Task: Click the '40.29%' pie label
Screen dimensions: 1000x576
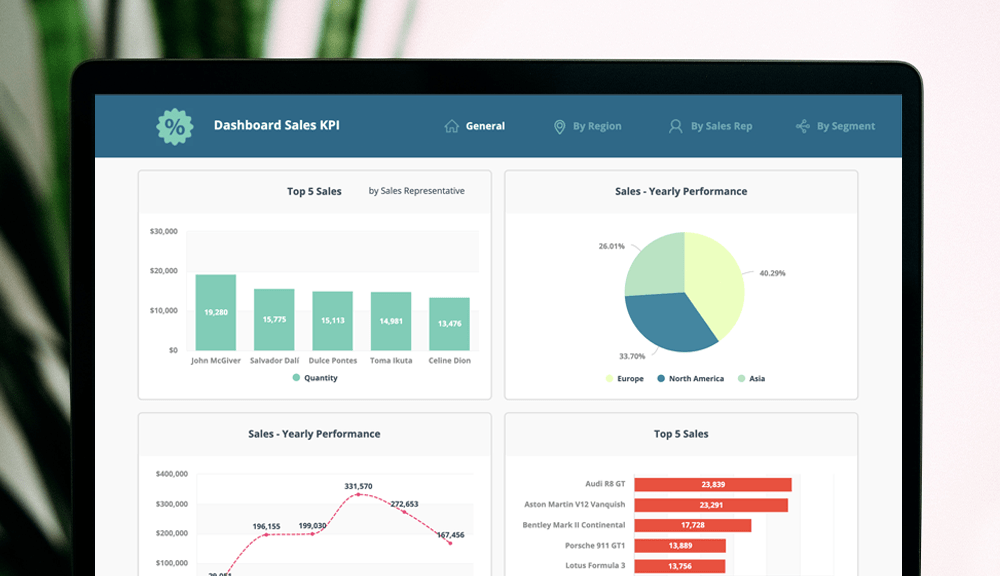Action: pyautogui.click(x=772, y=273)
